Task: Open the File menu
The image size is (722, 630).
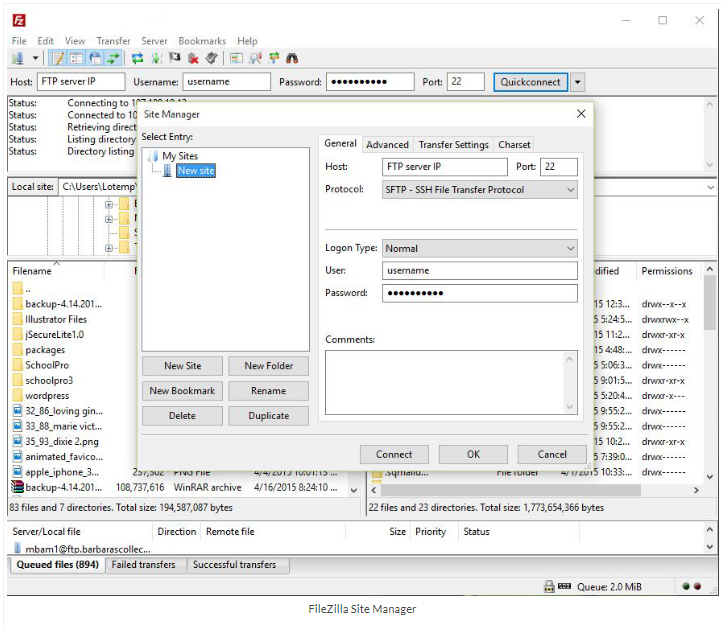Action: coord(19,41)
